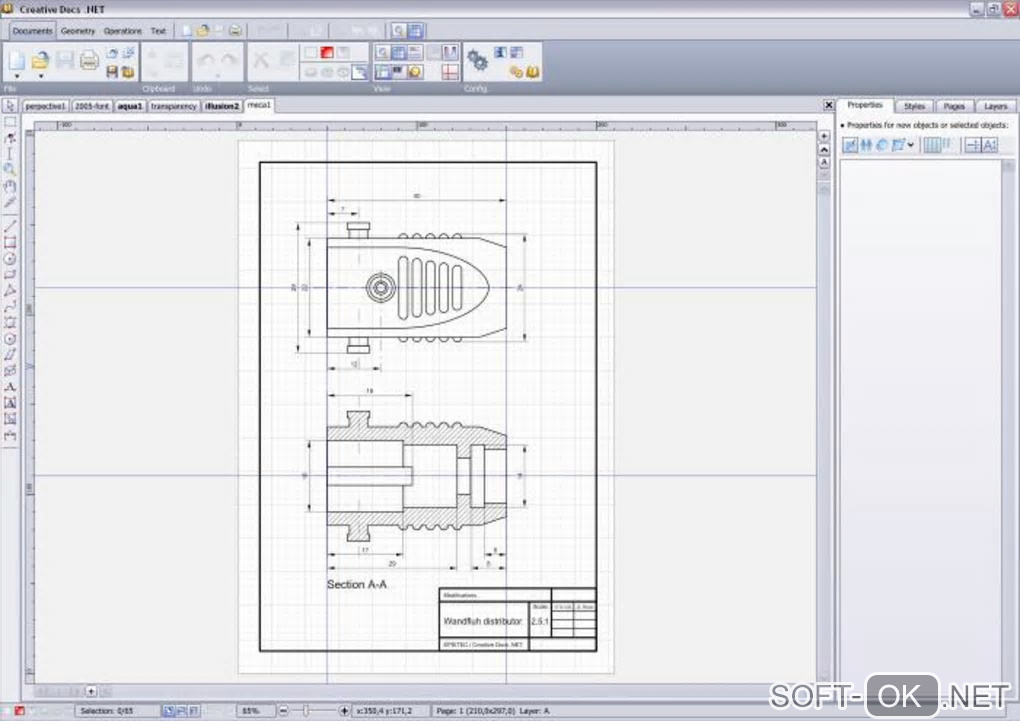
Task: Click the Circle tool in left palette
Action: [10, 258]
